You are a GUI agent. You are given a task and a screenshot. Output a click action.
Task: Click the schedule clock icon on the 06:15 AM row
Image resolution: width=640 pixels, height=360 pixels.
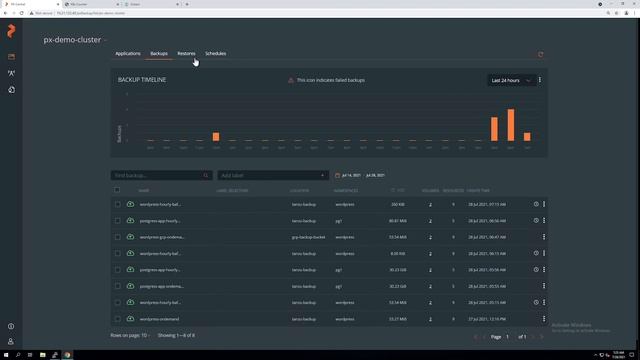[536, 253]
